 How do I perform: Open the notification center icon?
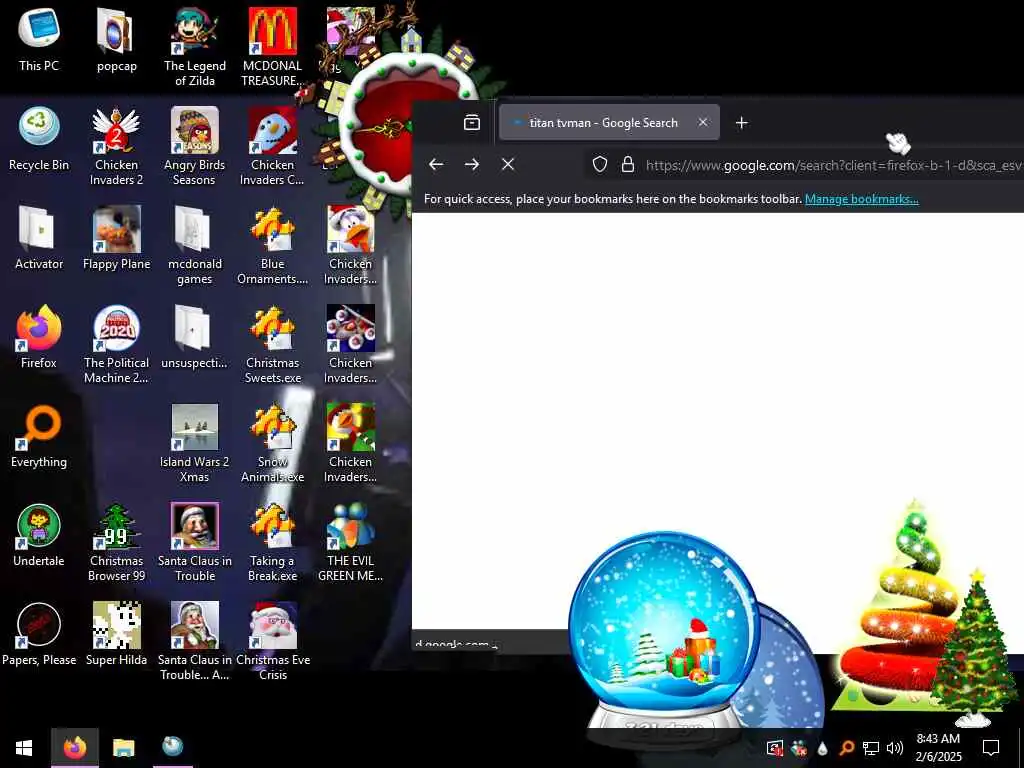tap(991, 748)
